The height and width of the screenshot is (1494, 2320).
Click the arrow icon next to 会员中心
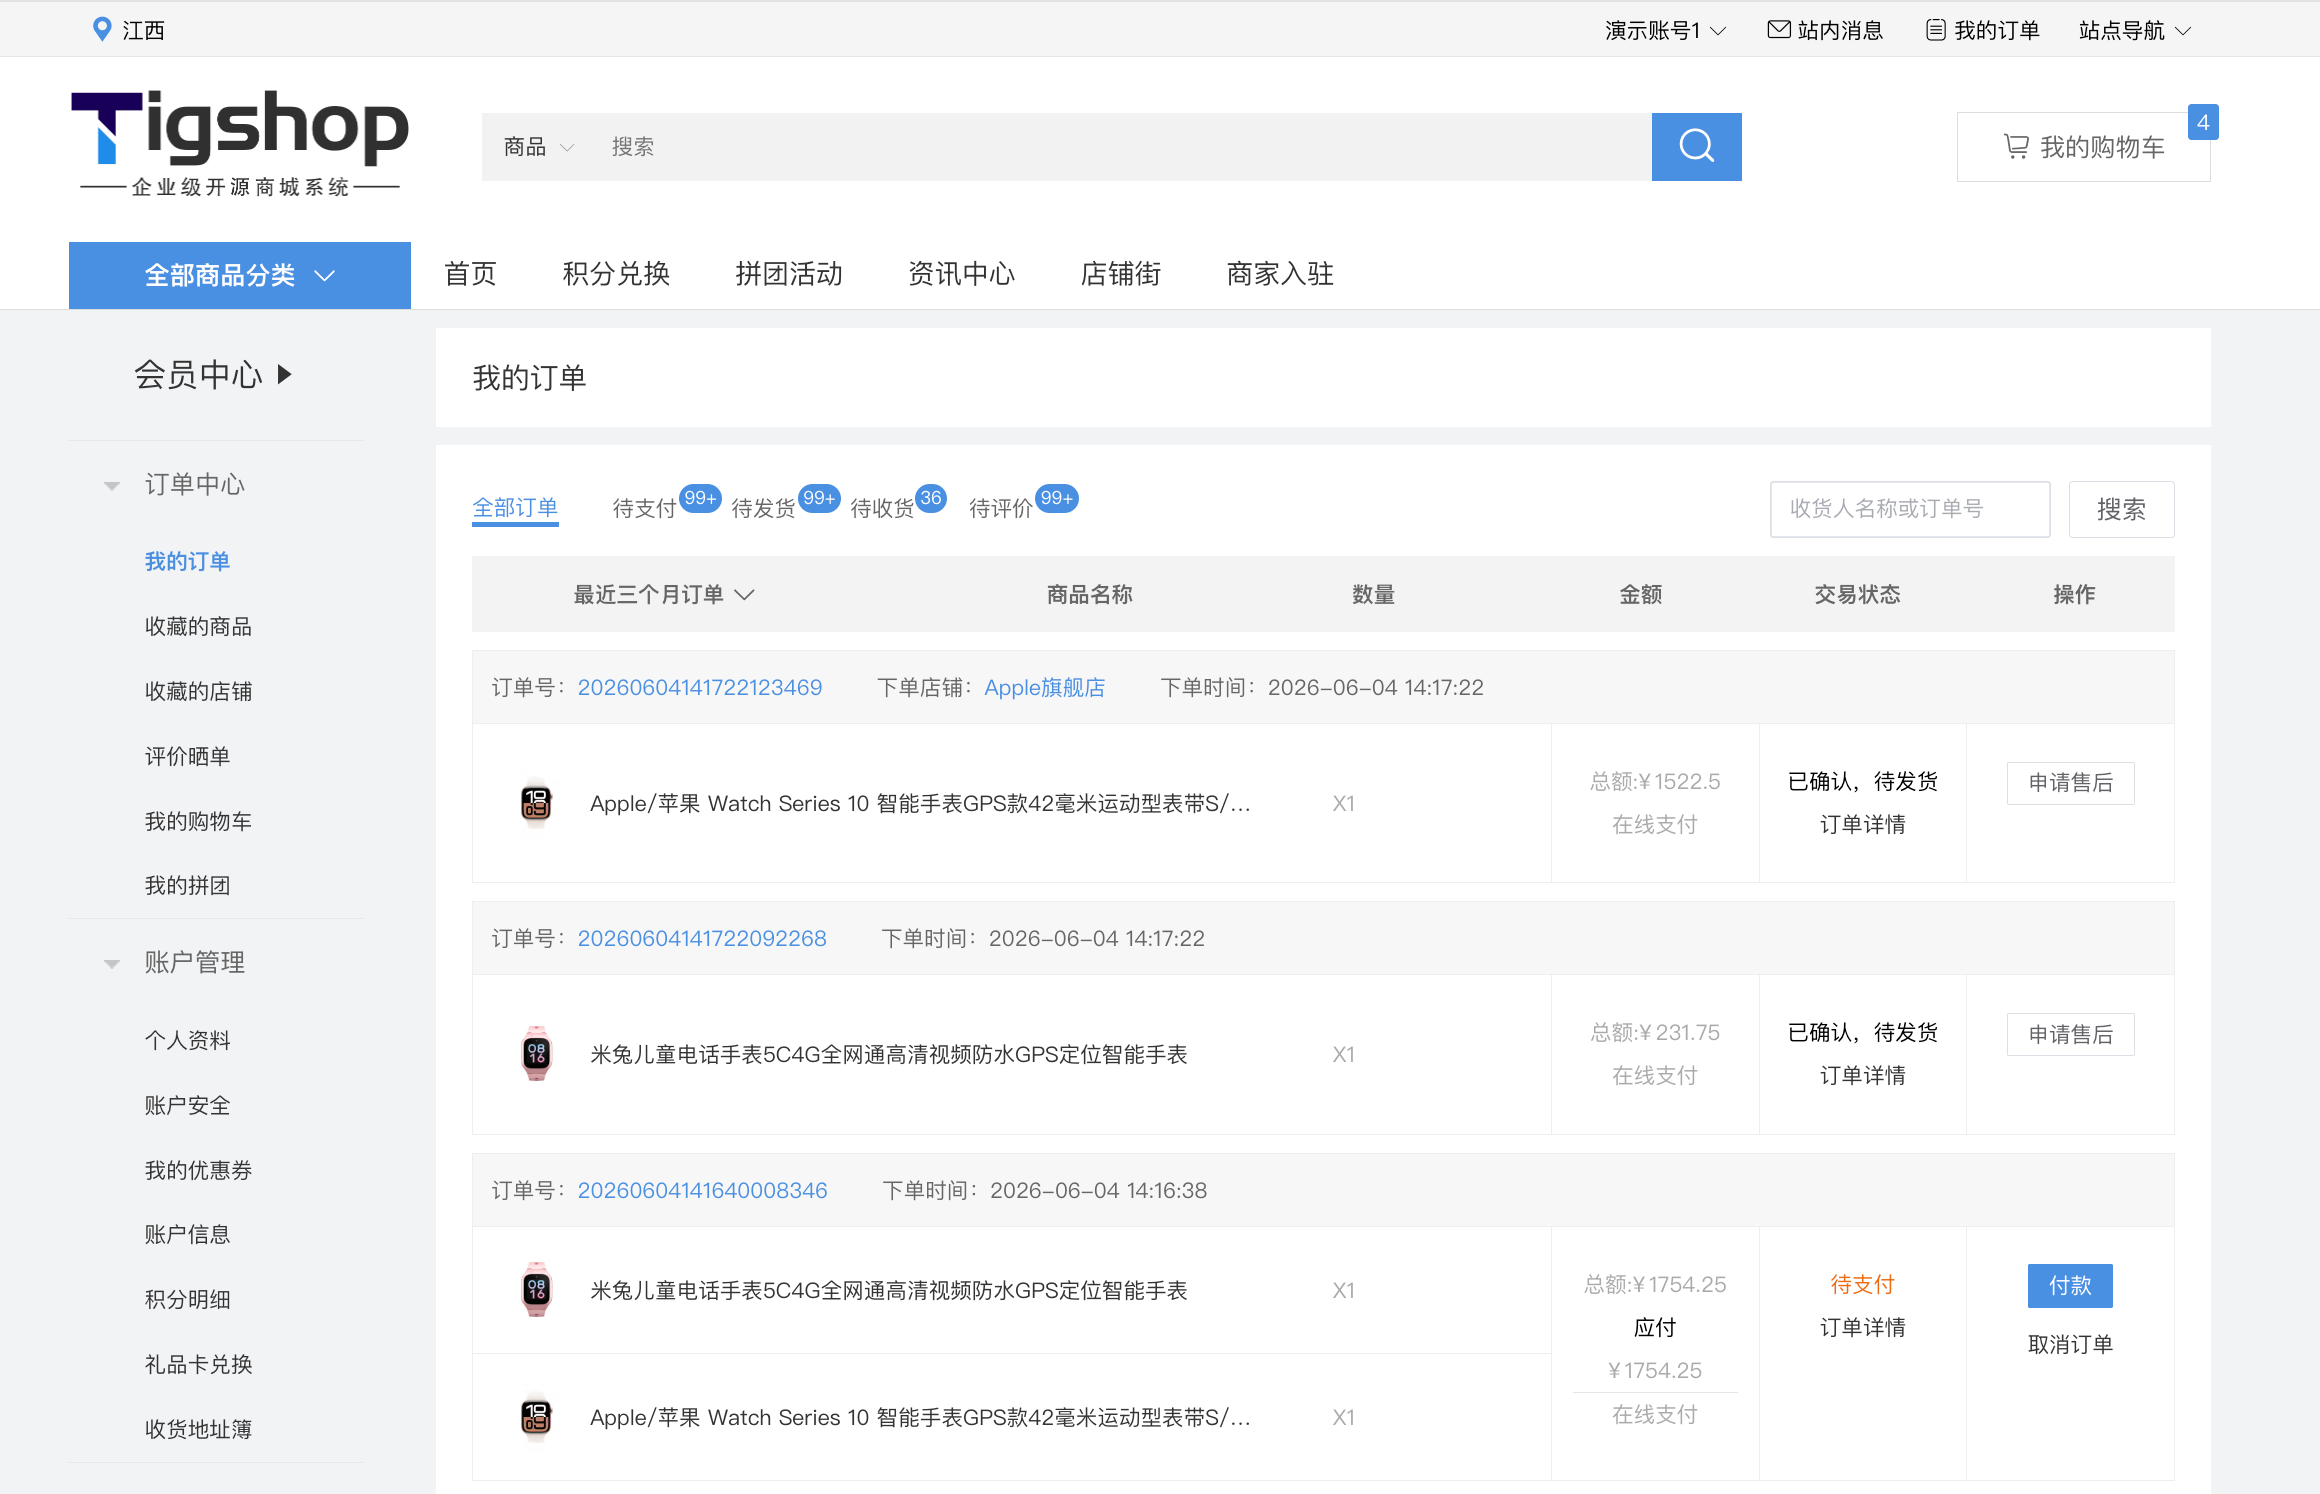click(x=285, y=374)
